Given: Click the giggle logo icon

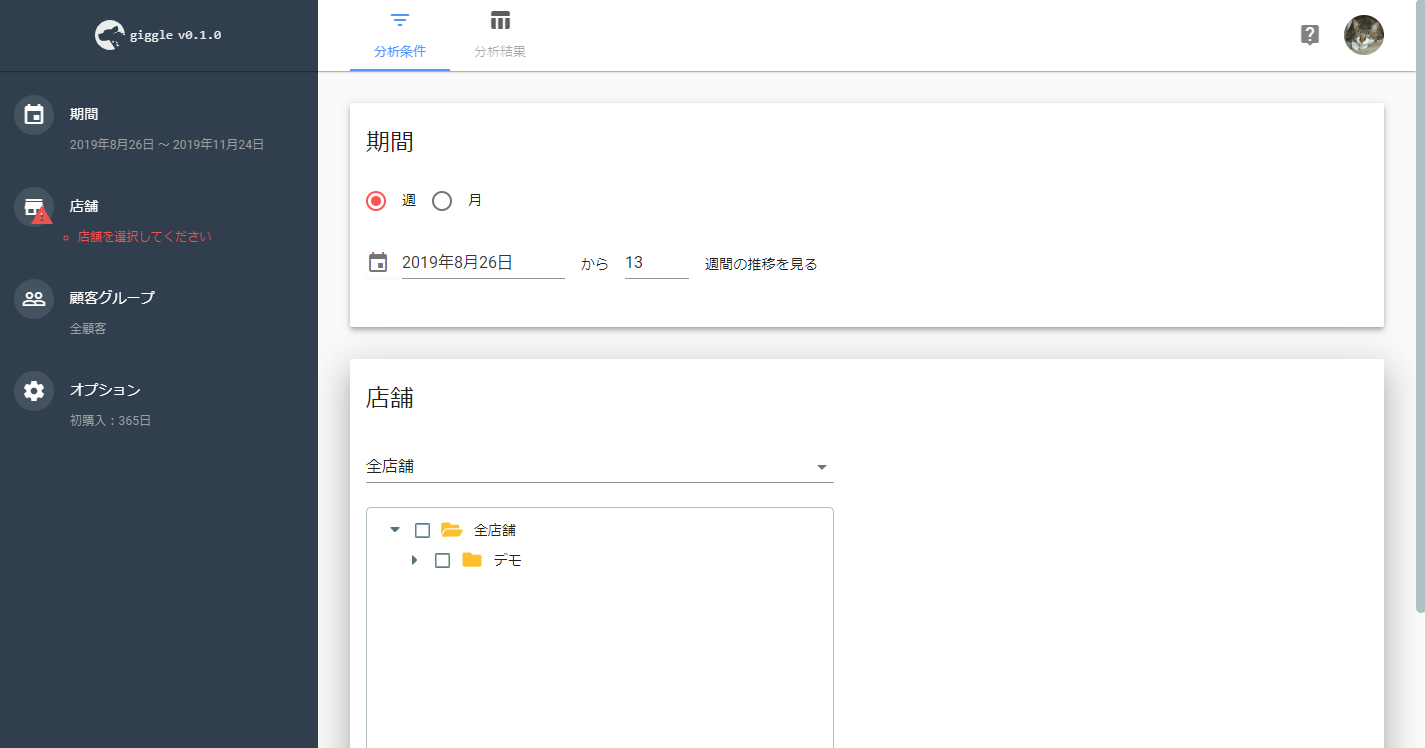Looking at the screenshot, I should 109,36.
